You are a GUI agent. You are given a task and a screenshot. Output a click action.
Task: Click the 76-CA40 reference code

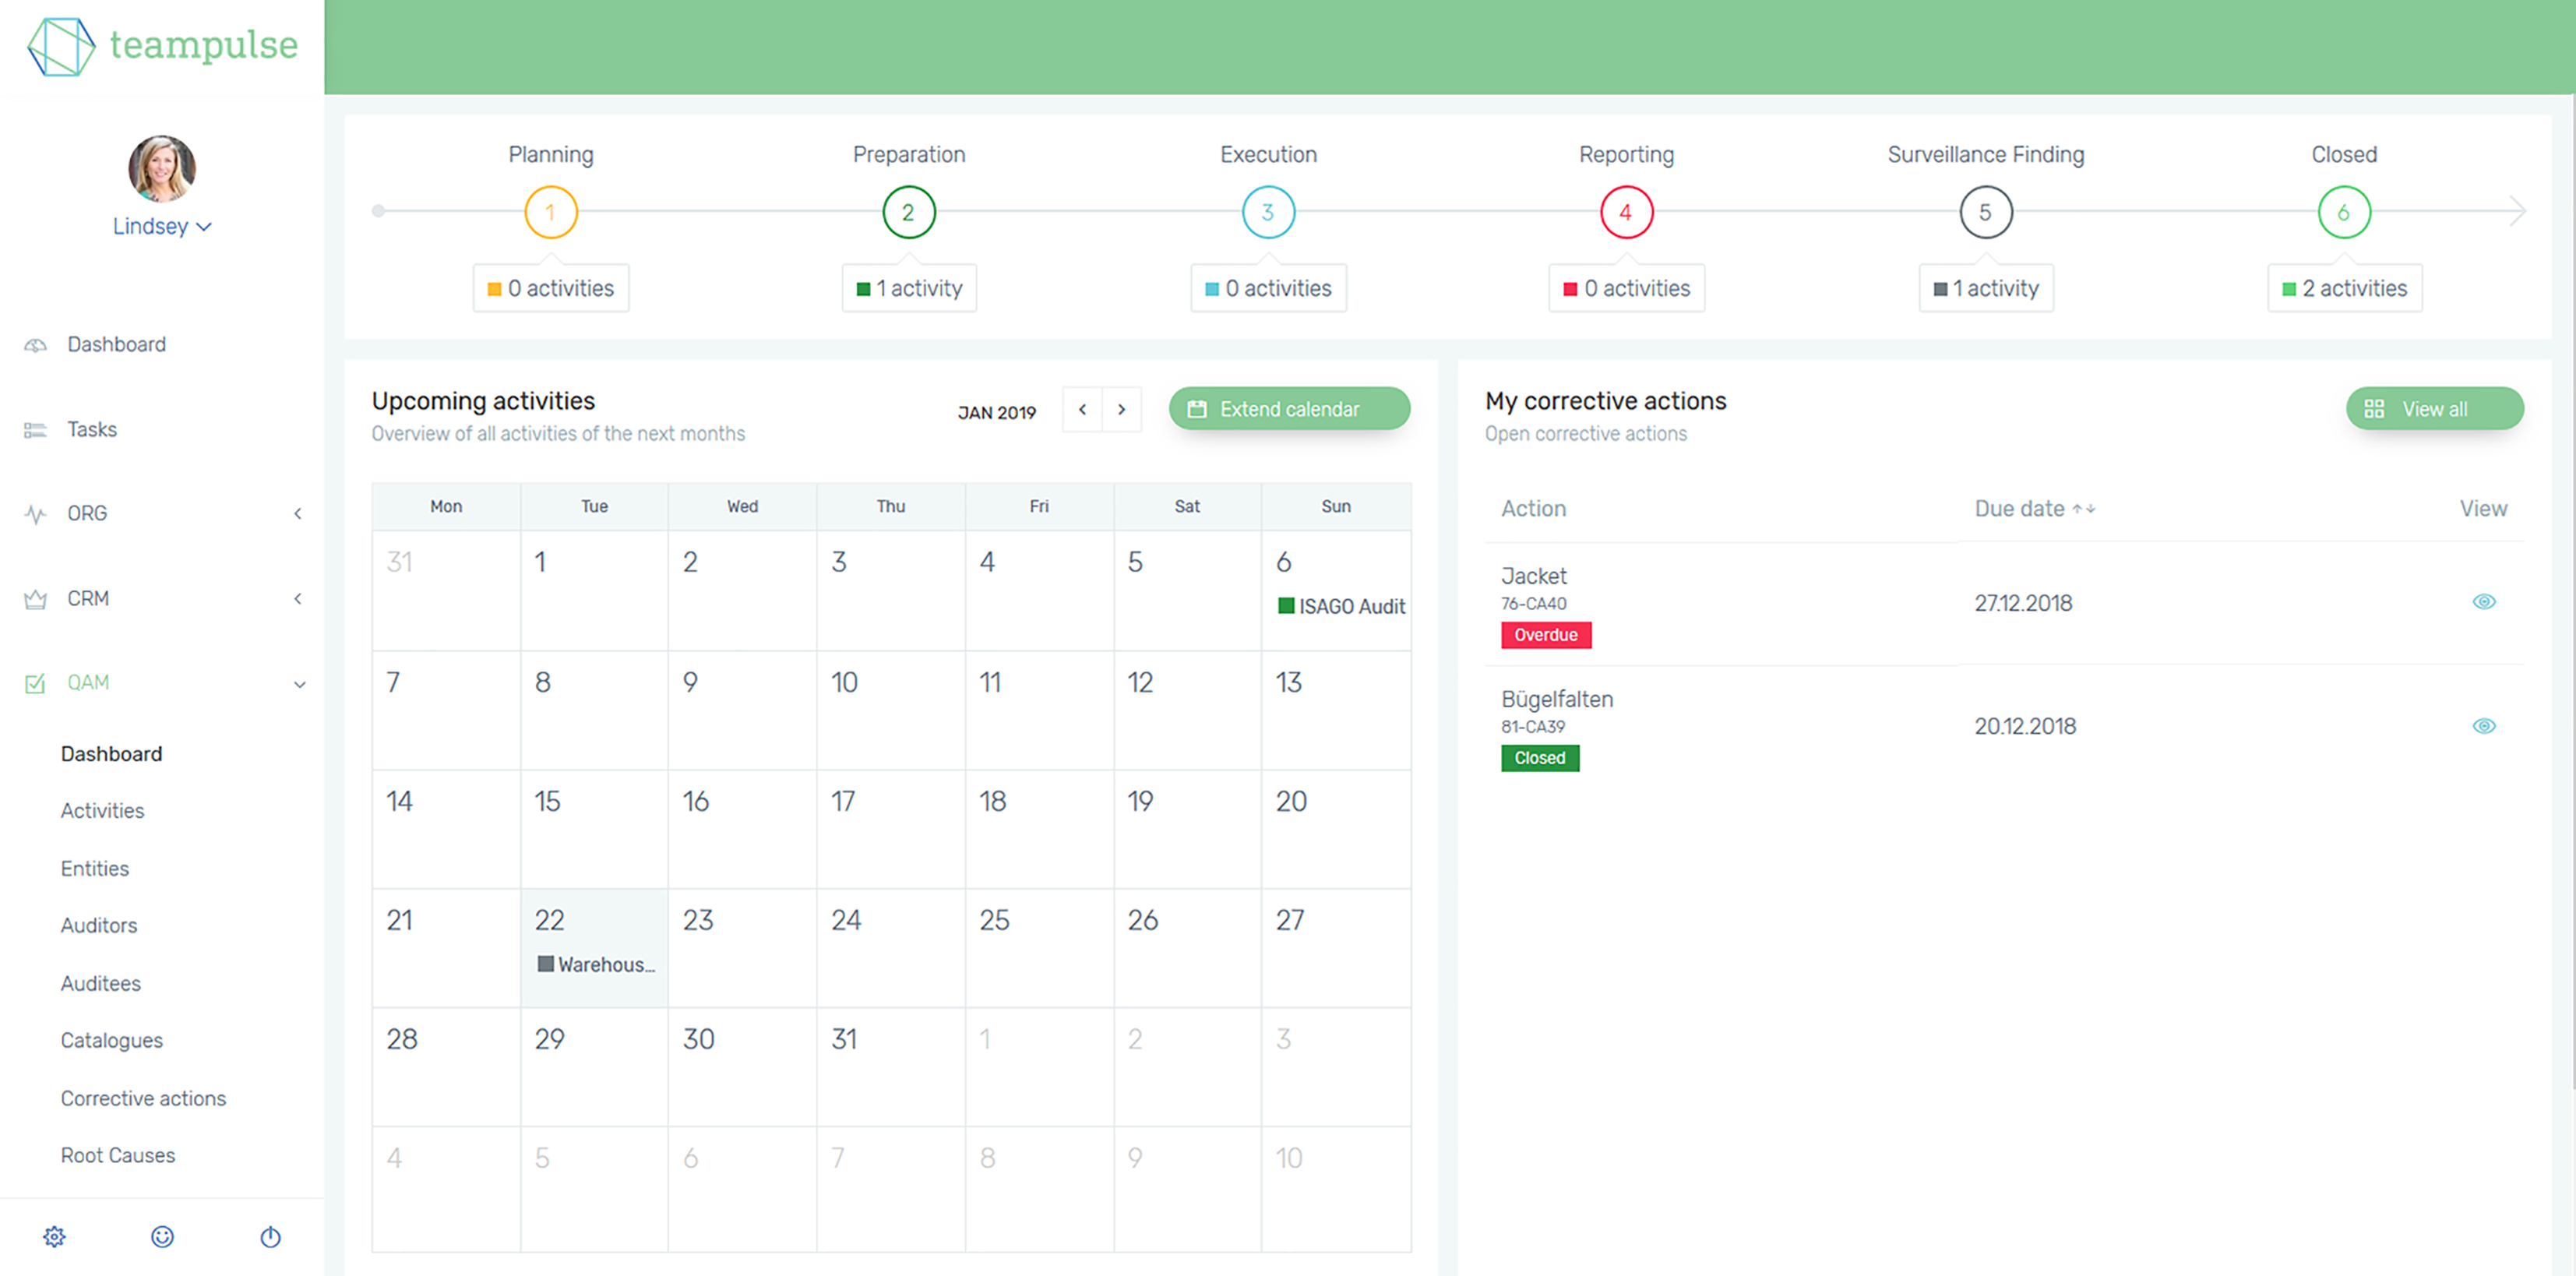click(x=1533, y=604)
